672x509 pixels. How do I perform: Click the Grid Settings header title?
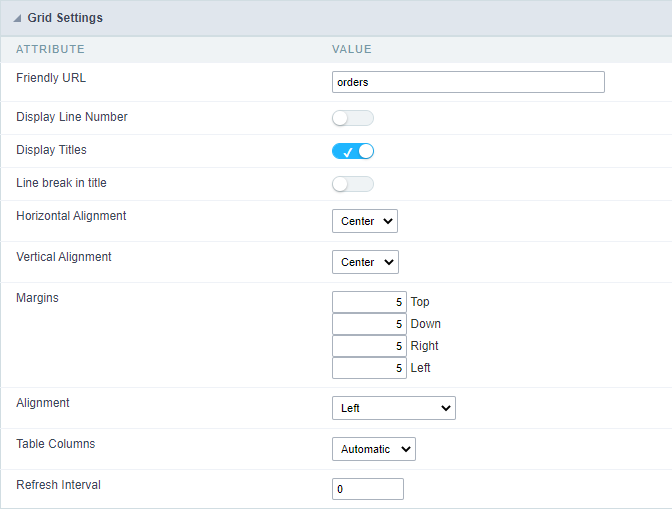[65, 18]
